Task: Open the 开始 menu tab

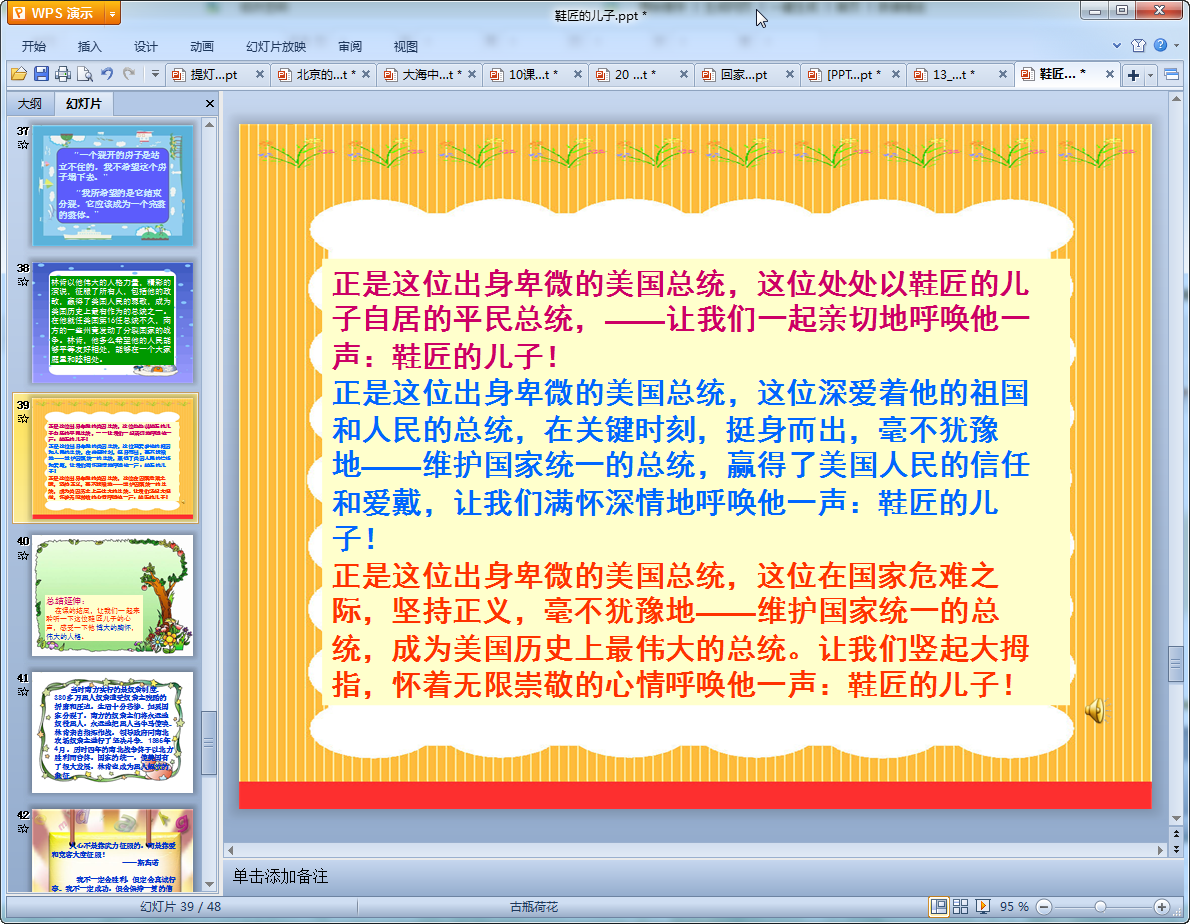Action: (33, 46)
